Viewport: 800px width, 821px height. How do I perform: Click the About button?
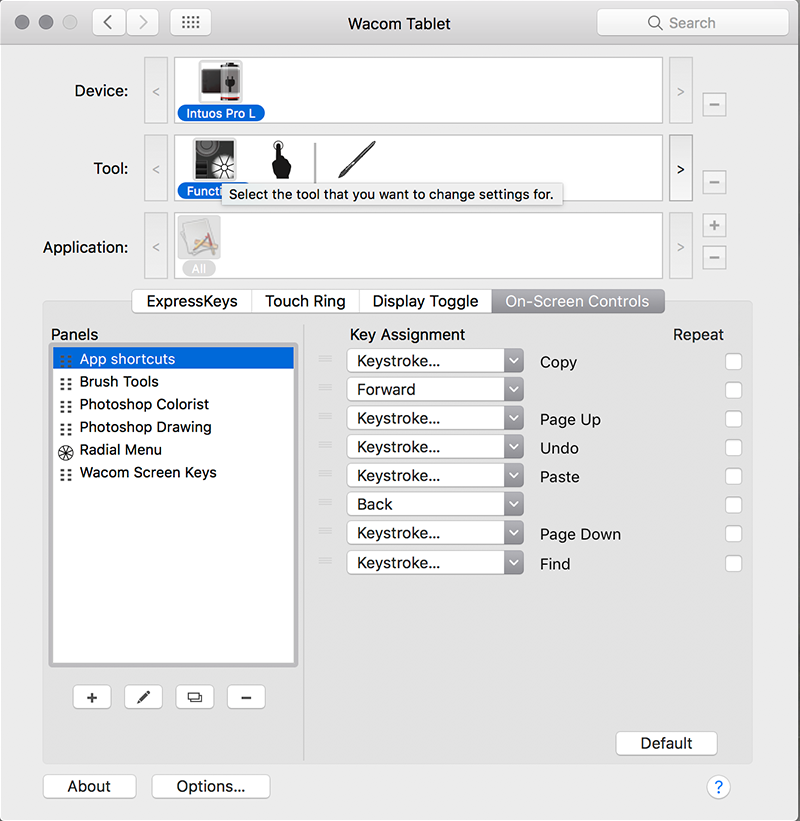[90, 786]
